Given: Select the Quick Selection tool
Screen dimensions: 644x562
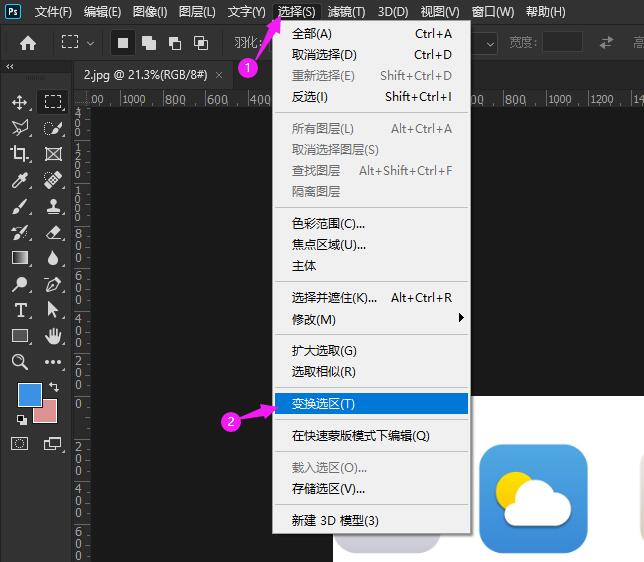Looking at the screenshot, I should [x=53, y=128].
